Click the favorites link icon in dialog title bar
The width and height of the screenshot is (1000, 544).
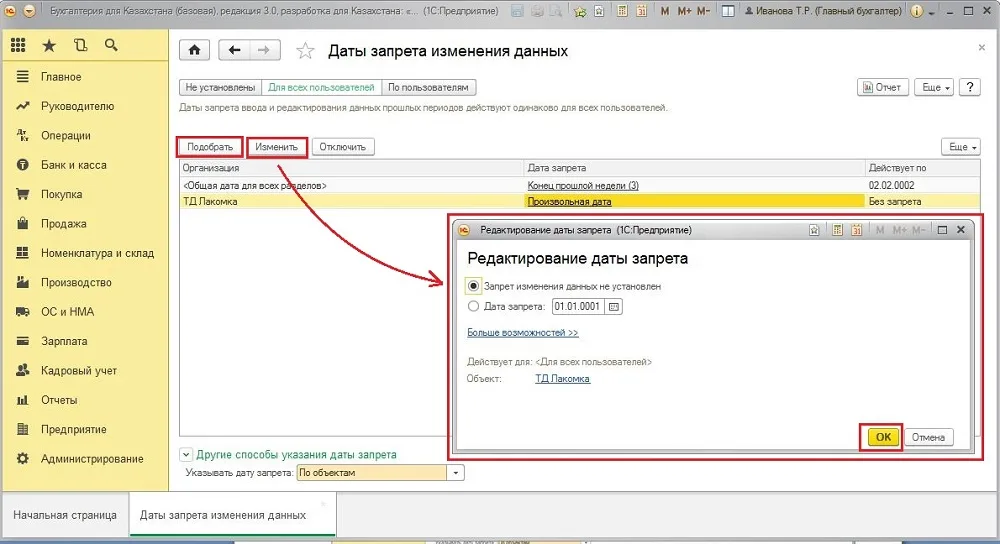tap(814, 230)
